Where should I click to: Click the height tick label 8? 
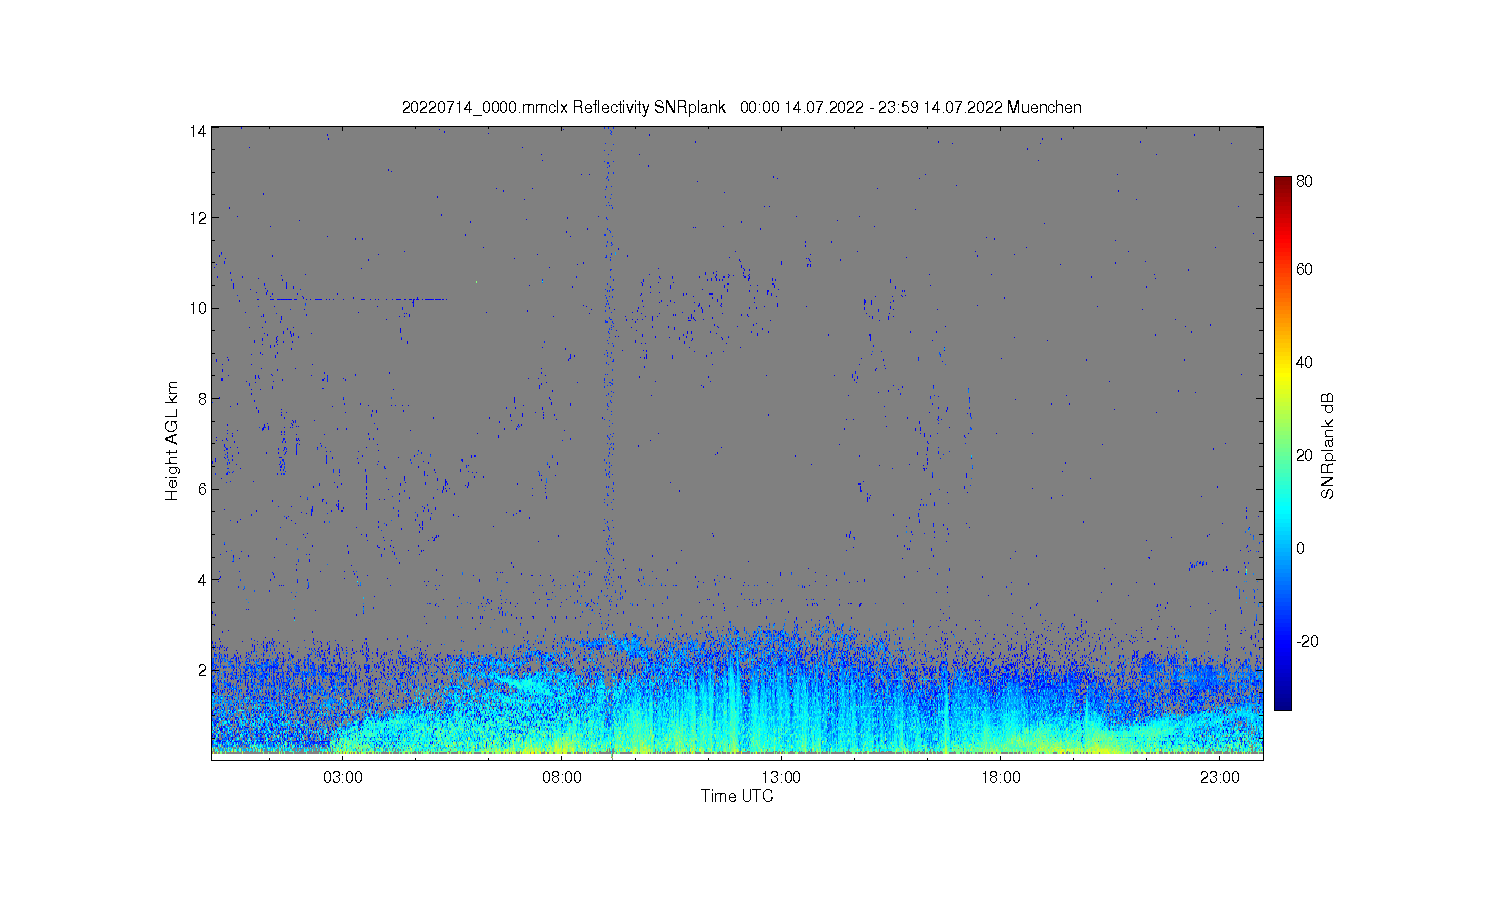point(202,398)
